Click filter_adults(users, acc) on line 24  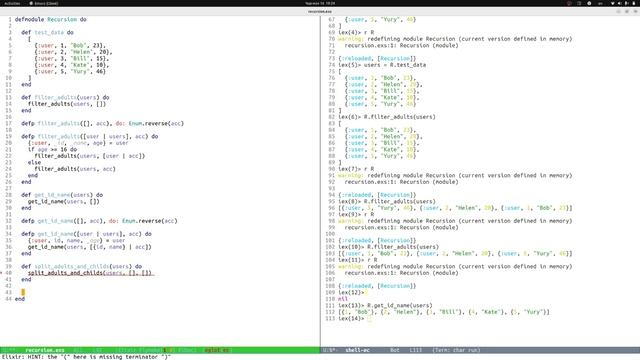point(75,169)
